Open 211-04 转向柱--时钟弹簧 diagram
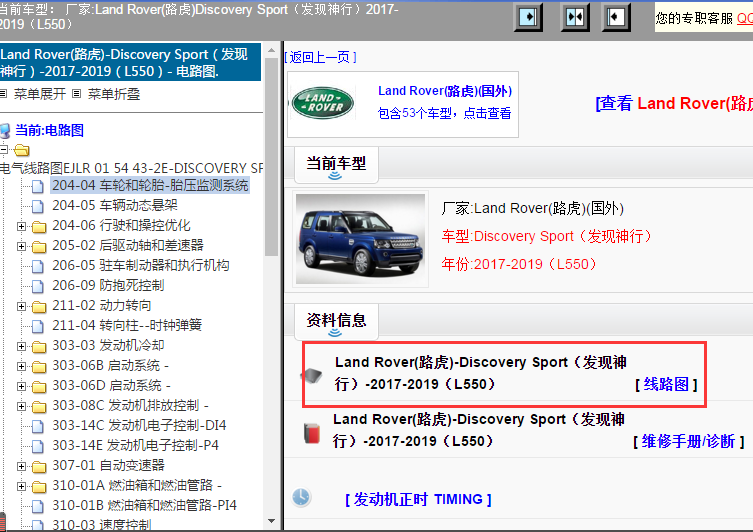Viewport: 753px width, 532px height. coord(127,326)
